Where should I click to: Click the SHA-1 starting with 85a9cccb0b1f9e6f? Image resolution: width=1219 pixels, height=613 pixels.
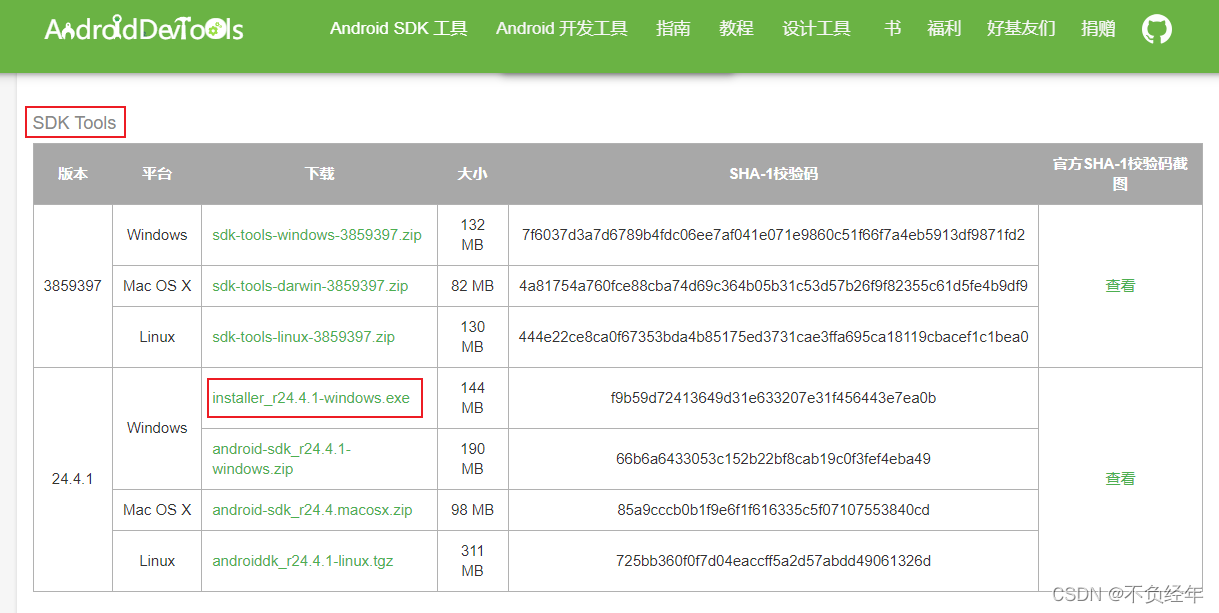click(773, 510)
